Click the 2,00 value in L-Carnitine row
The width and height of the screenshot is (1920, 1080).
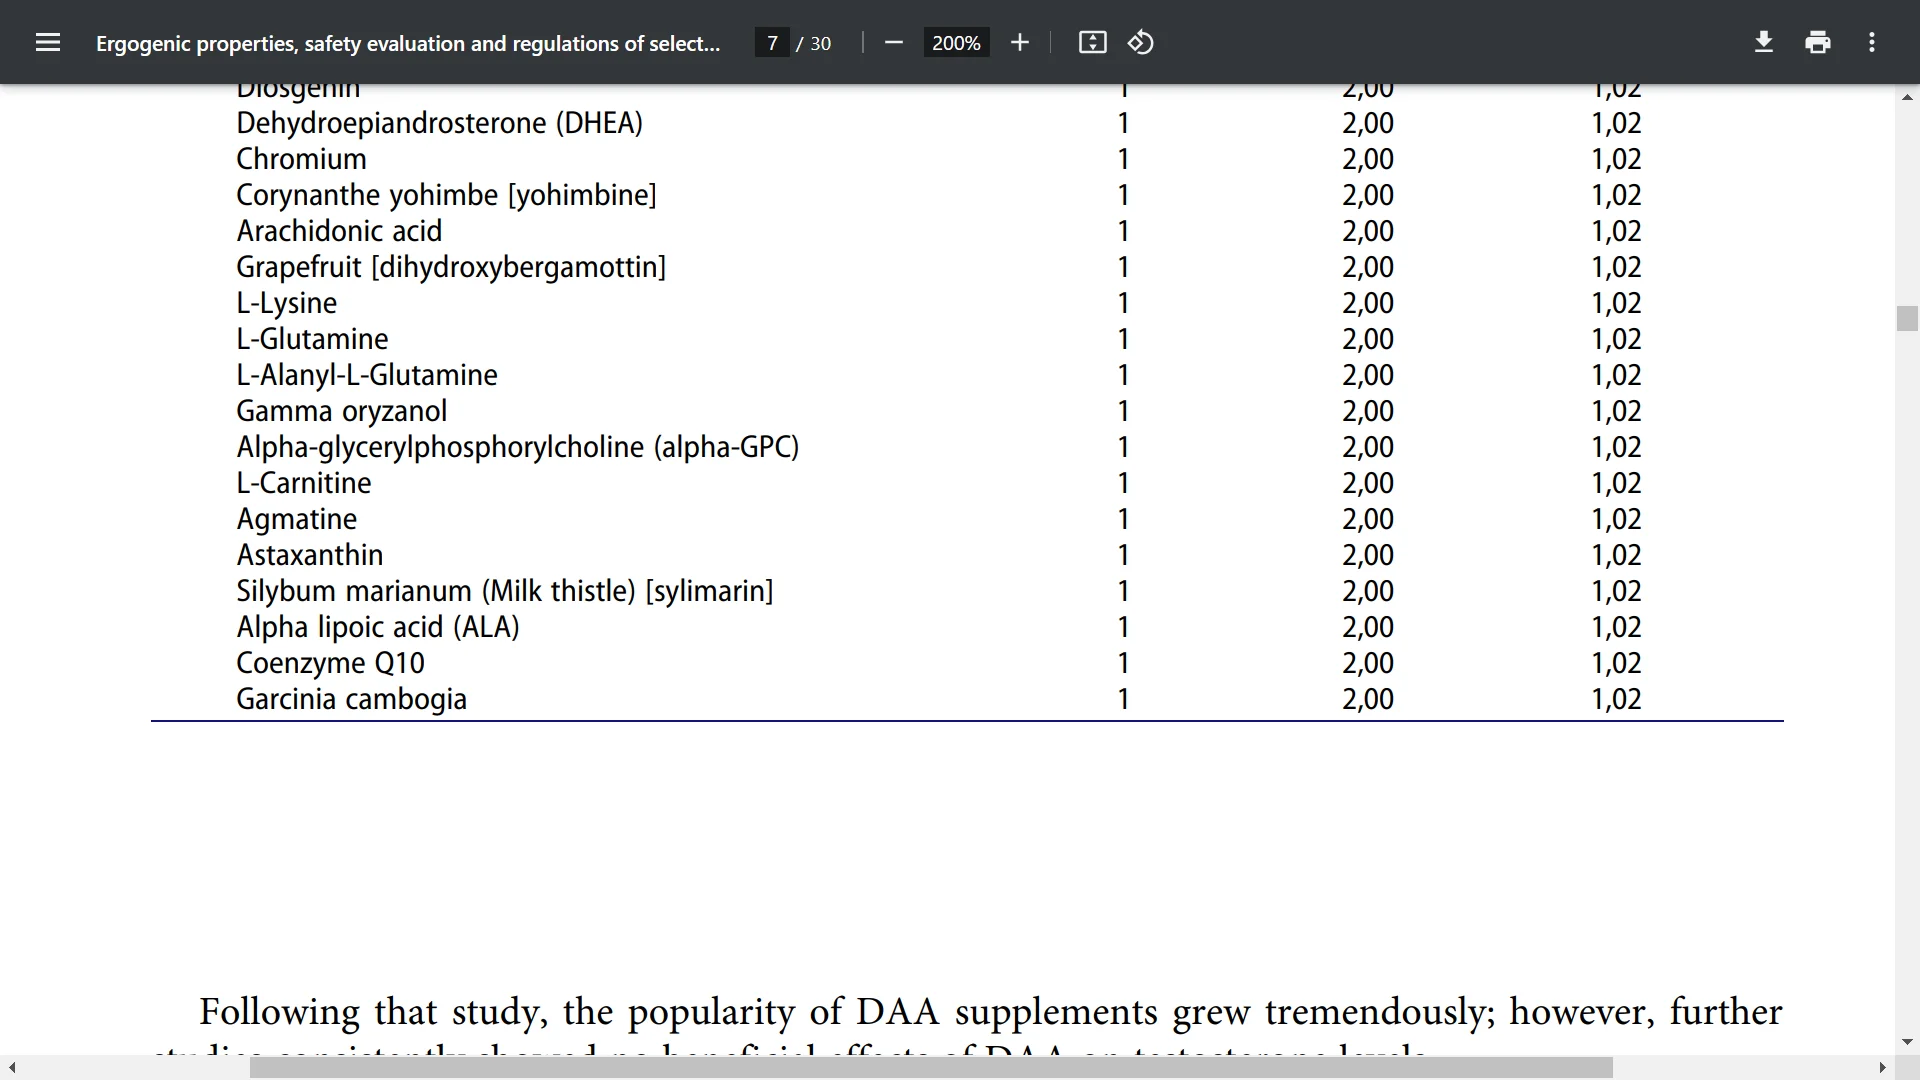pyautogui.click(x=1368, y=483)
